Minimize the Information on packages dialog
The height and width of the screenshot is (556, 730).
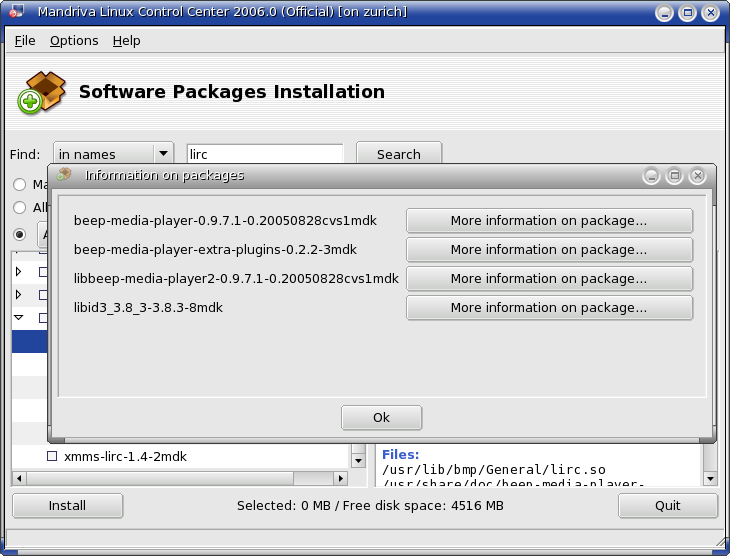(651, 176)
